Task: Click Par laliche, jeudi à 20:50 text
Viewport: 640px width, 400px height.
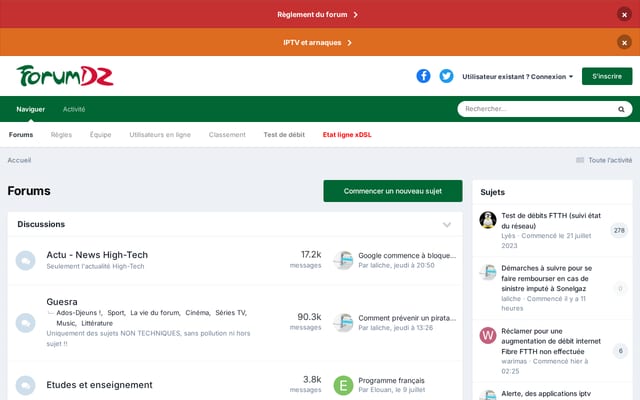Action: [396, 265]
